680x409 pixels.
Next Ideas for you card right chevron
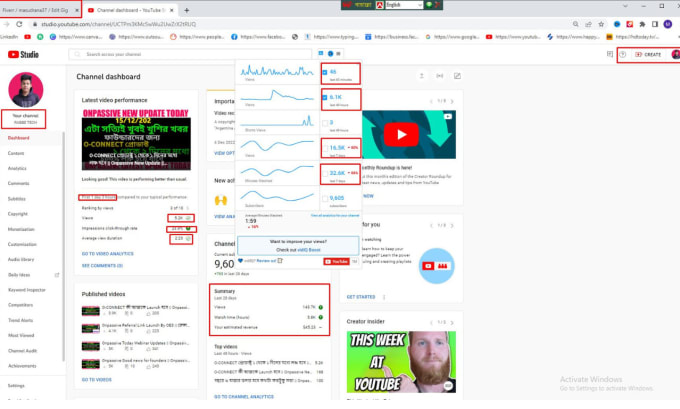click(452, 226)
